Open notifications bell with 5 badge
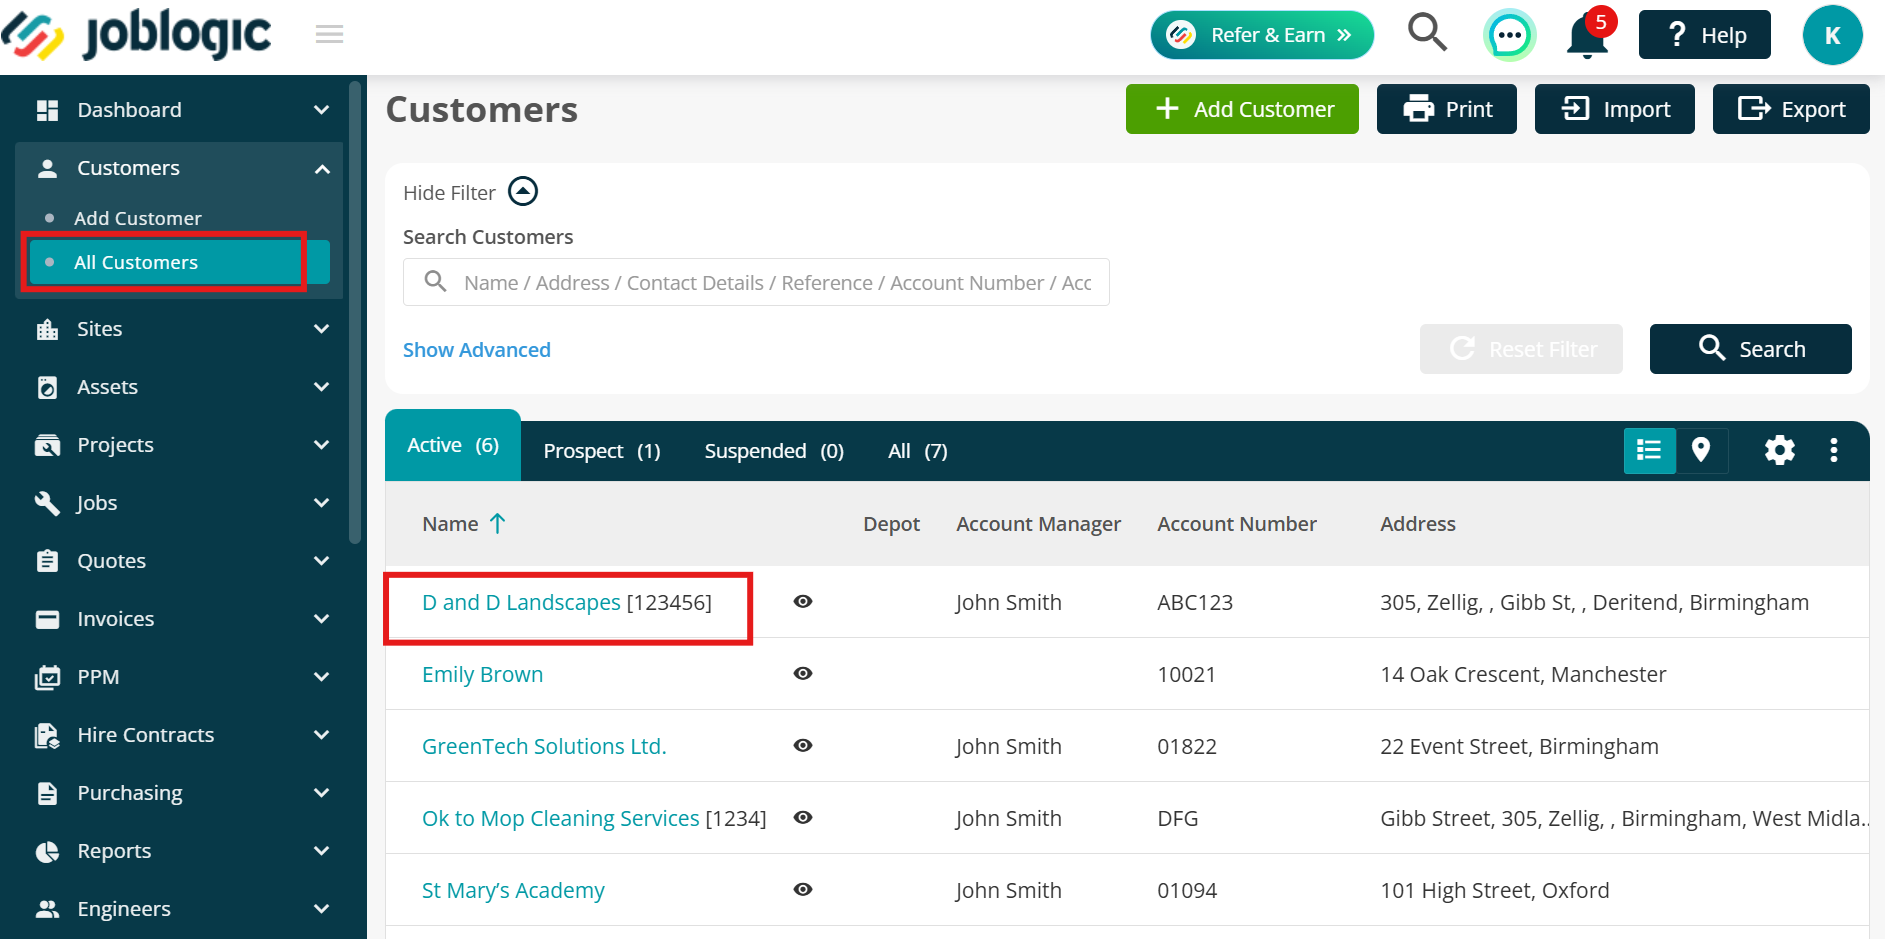The height and width of the screenshot is (939, 1885). [x=1589, y=35]
